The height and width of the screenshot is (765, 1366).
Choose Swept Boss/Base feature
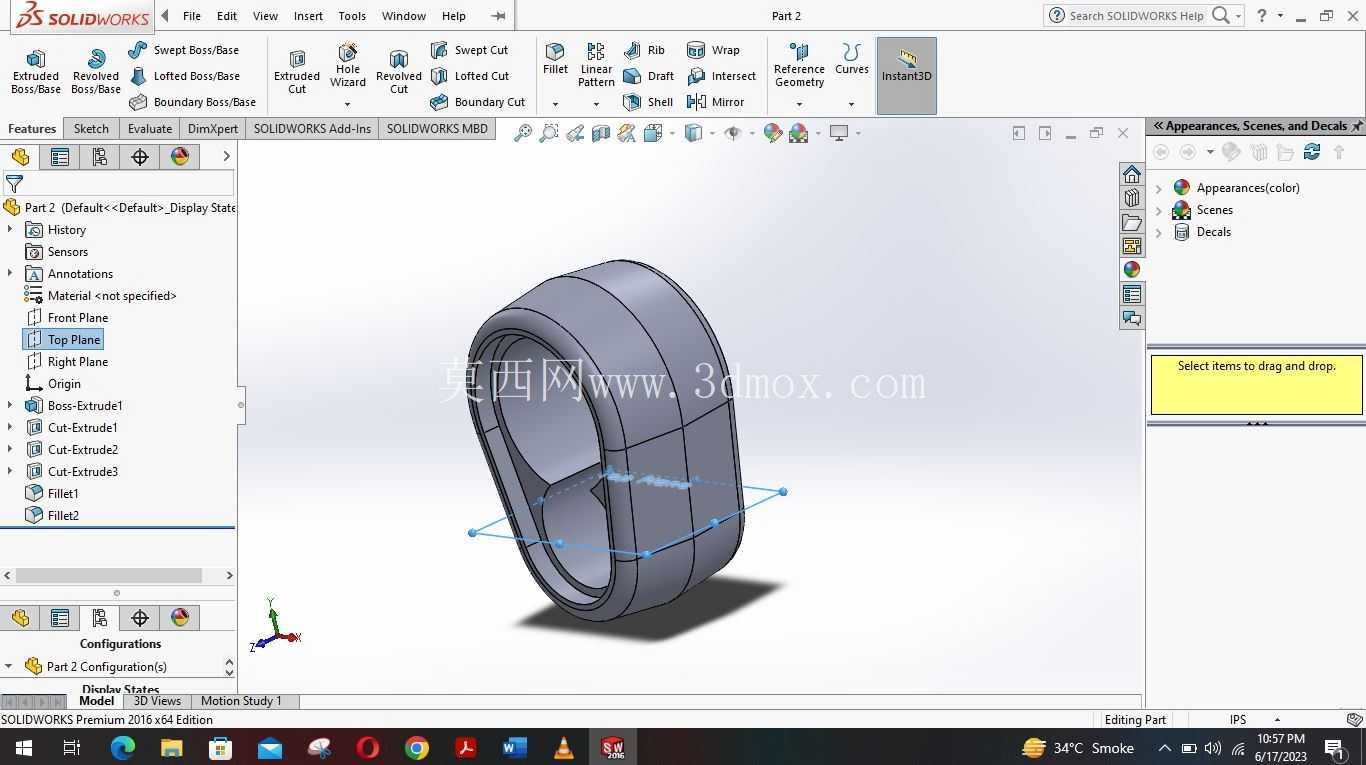[184, 50]
